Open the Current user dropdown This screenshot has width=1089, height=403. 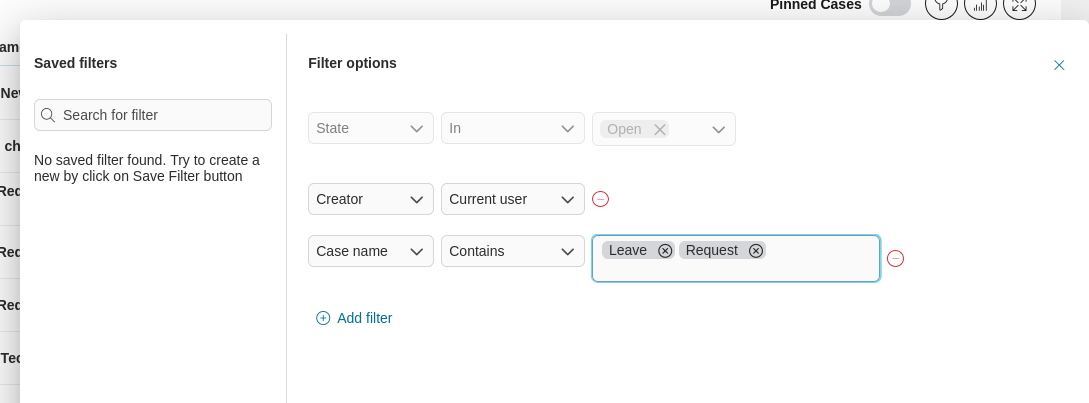(513, 199)
